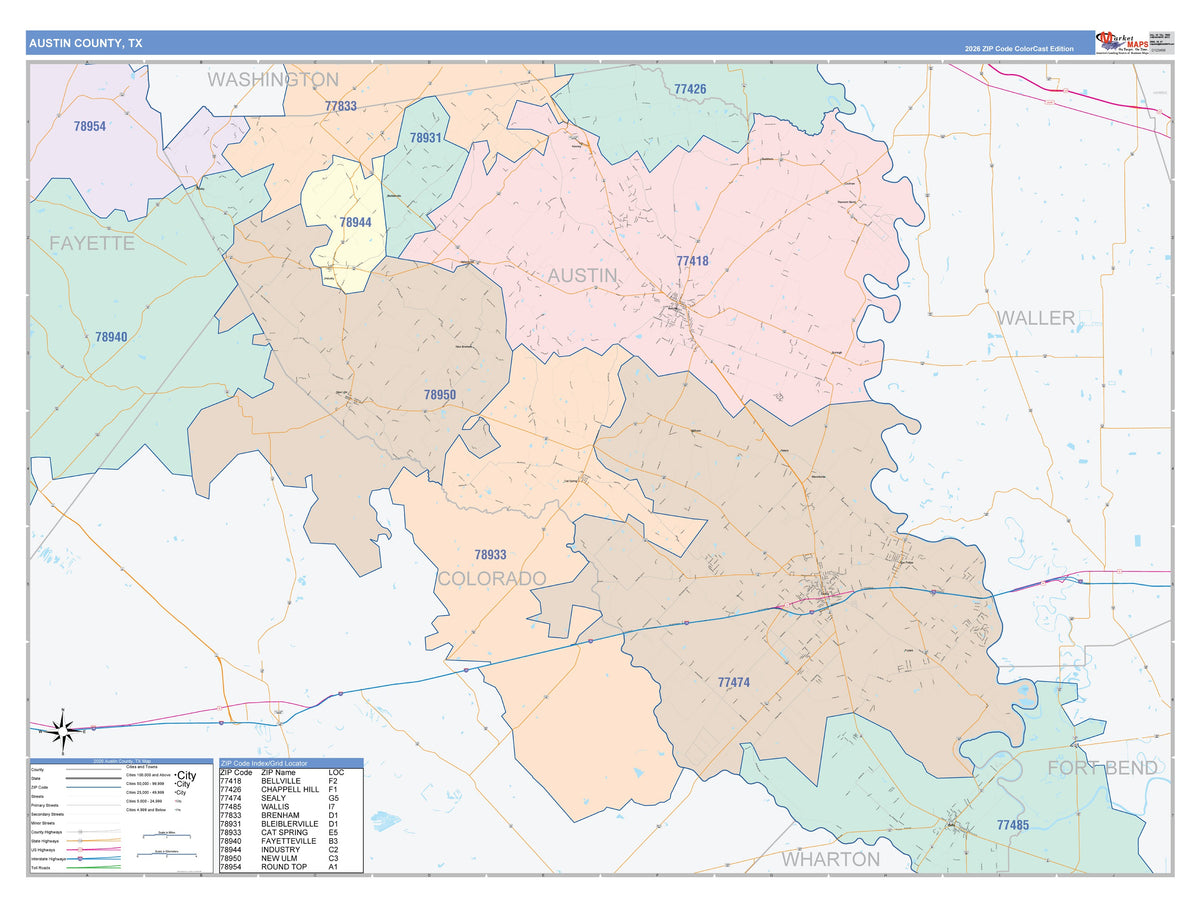Click 'Secondary Streets' in the legend
The height and width of the screenshot is (908, 1200).
tap(47, 814)
